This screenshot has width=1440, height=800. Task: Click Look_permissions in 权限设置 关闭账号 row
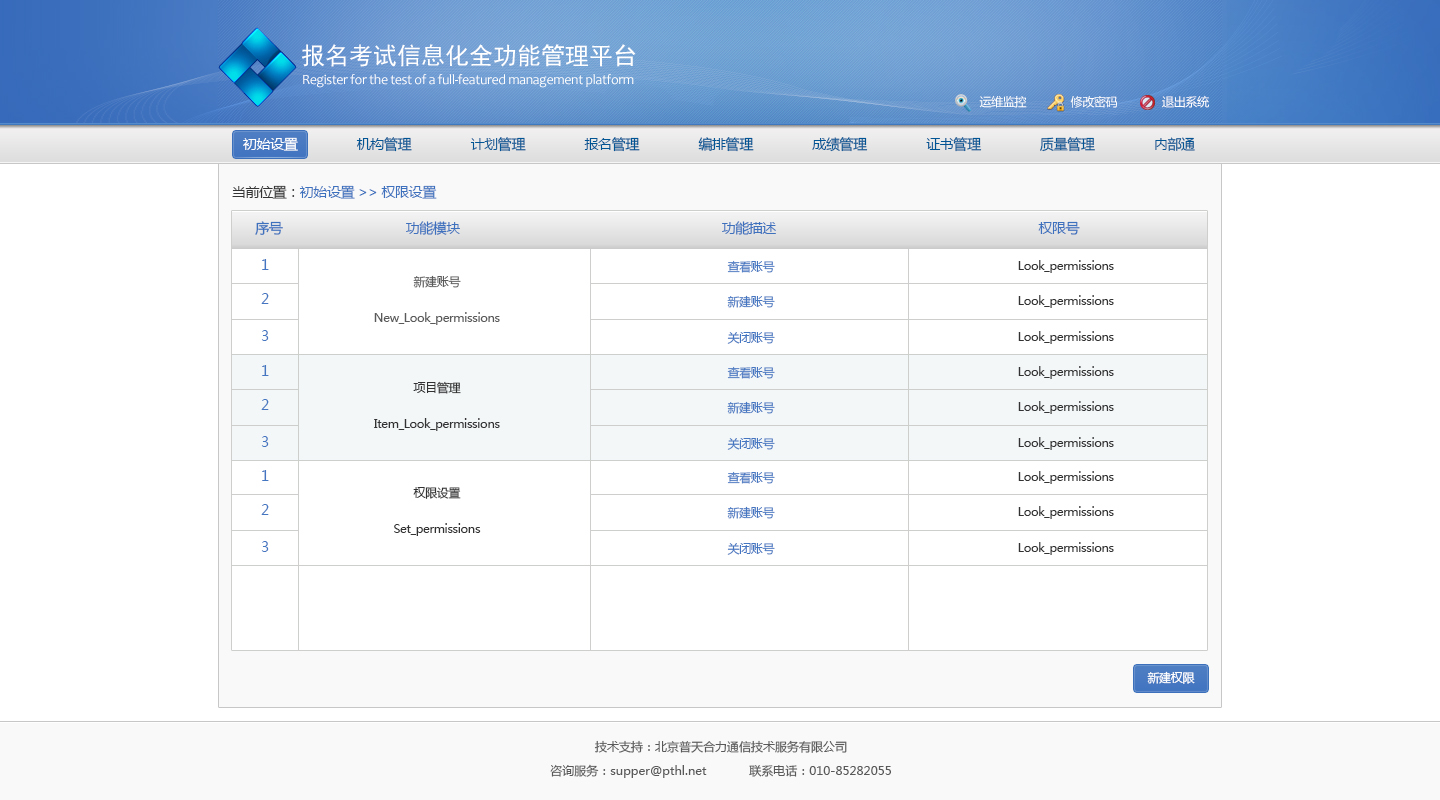[1066, 548]
